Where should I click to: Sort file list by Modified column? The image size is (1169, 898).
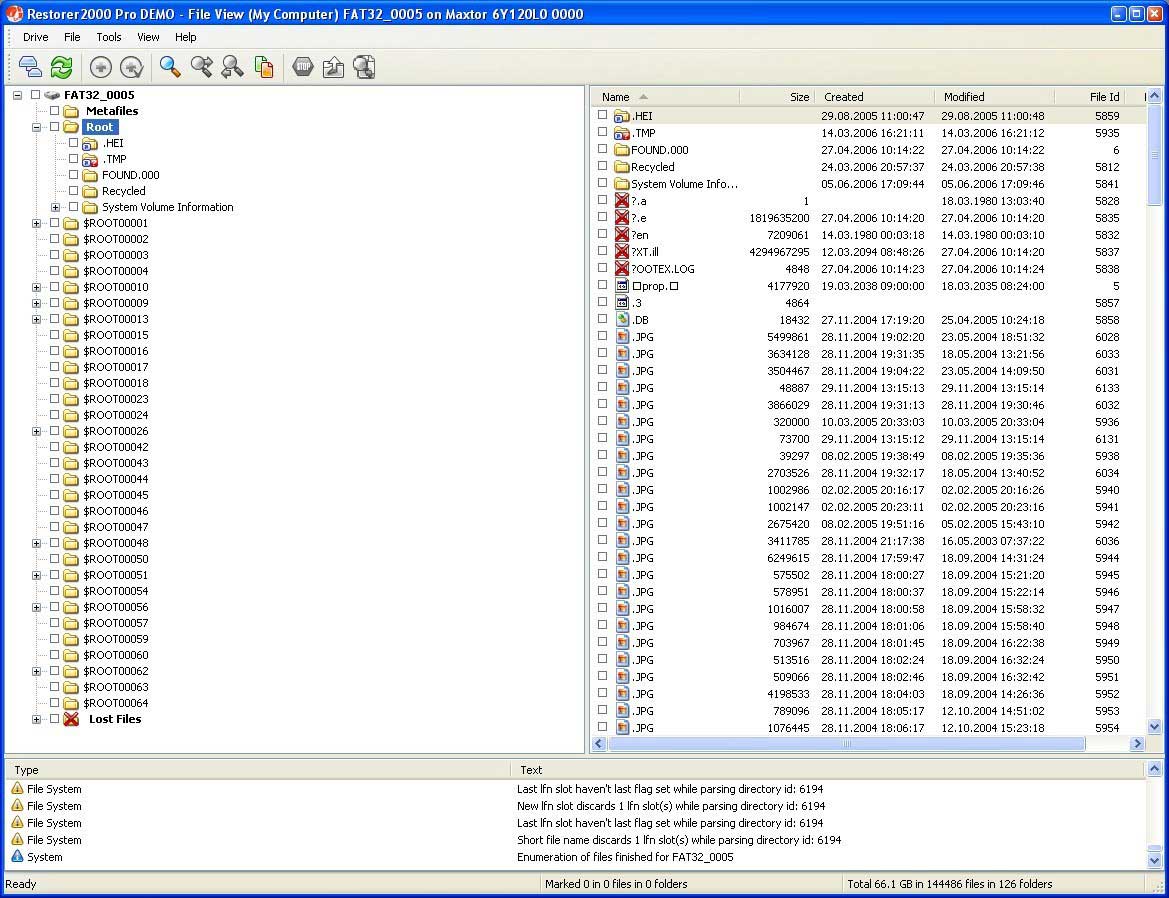coord(995,97)
